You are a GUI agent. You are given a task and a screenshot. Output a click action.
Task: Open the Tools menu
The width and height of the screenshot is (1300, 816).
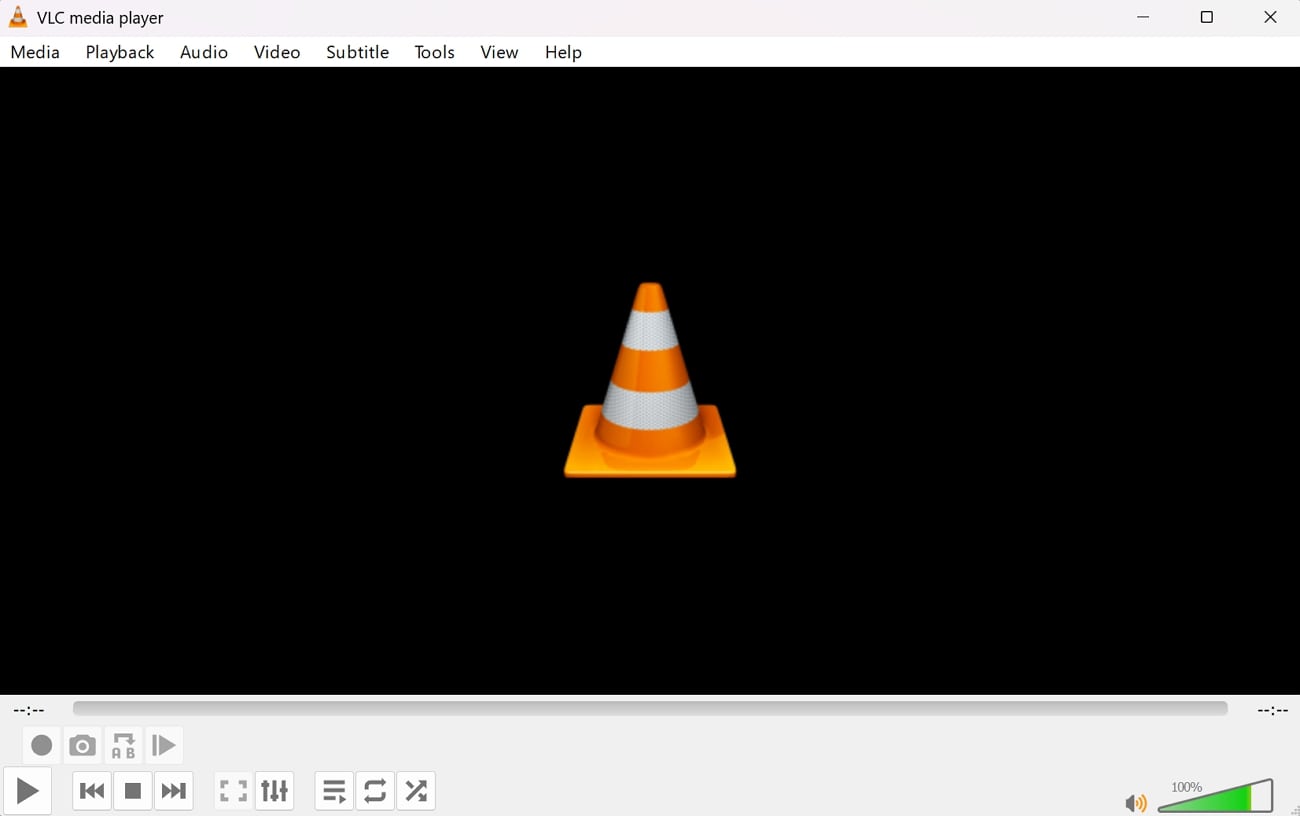click(x=434, y=52)
